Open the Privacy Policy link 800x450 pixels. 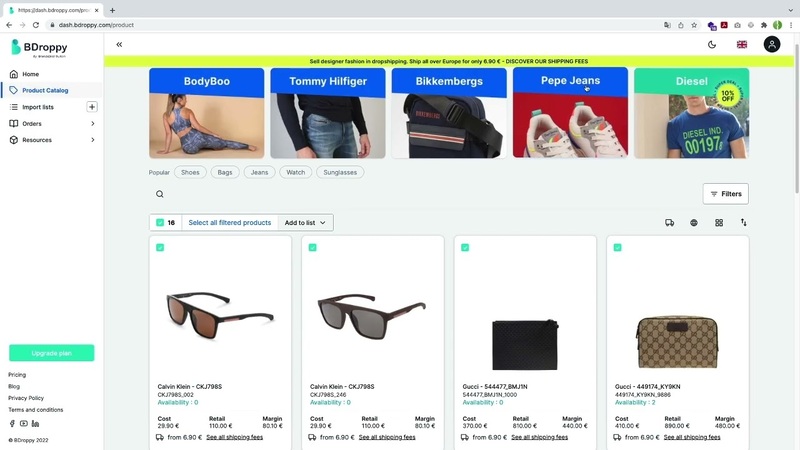[x=26, y=398]
